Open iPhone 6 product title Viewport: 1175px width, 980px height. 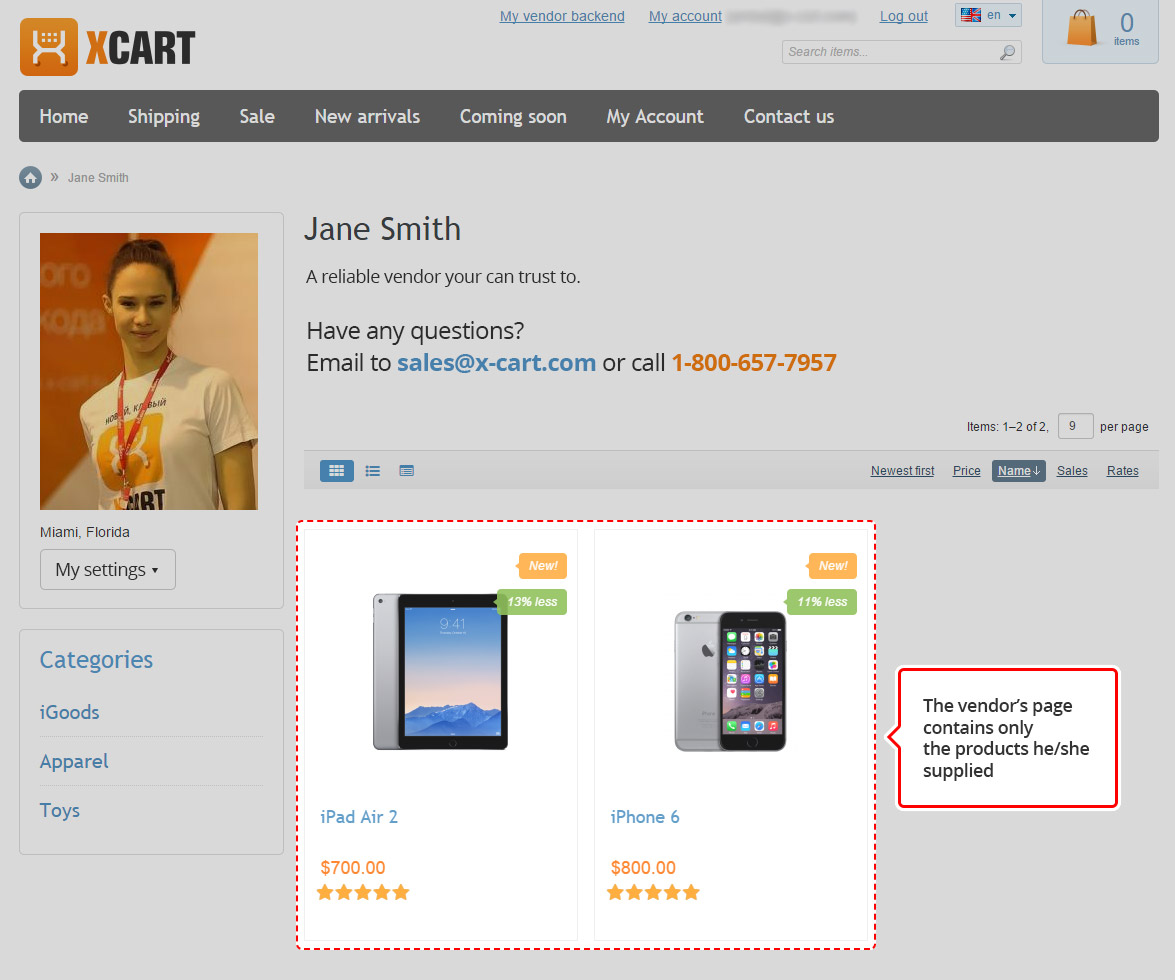(644, 817)
